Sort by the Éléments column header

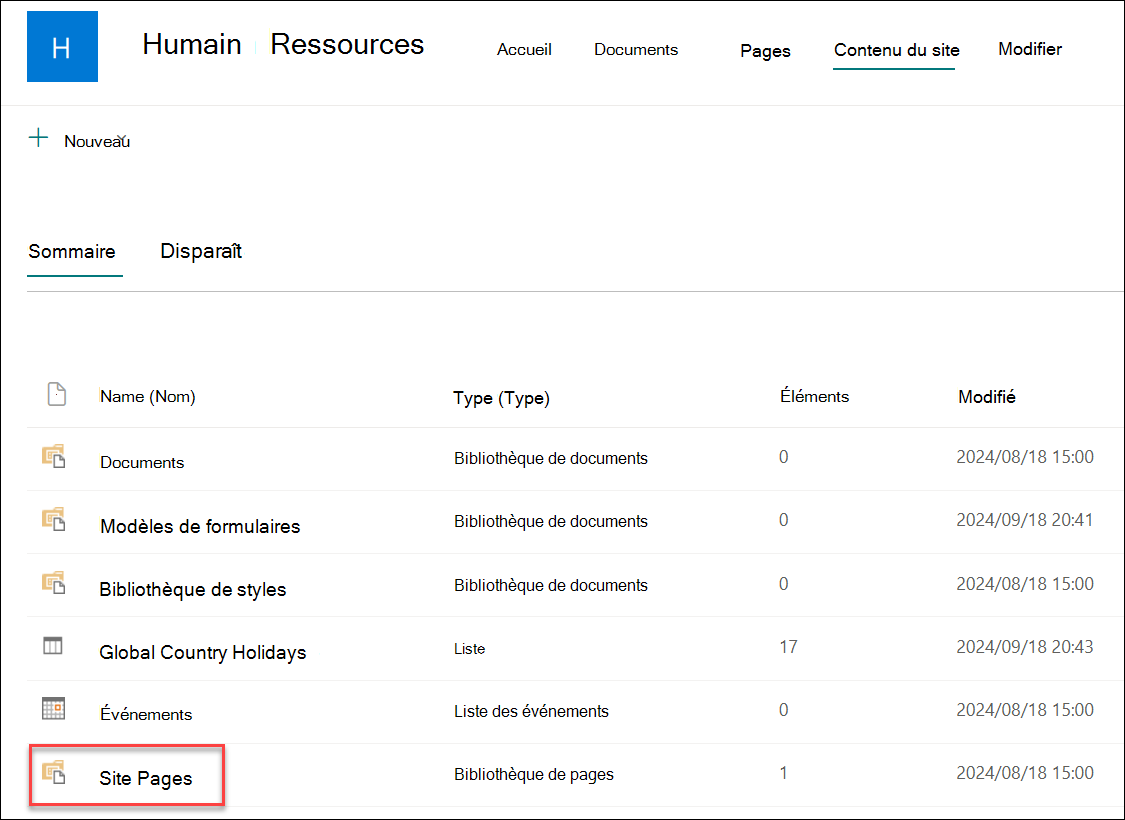pyautogui.click(x=814, y=396)
